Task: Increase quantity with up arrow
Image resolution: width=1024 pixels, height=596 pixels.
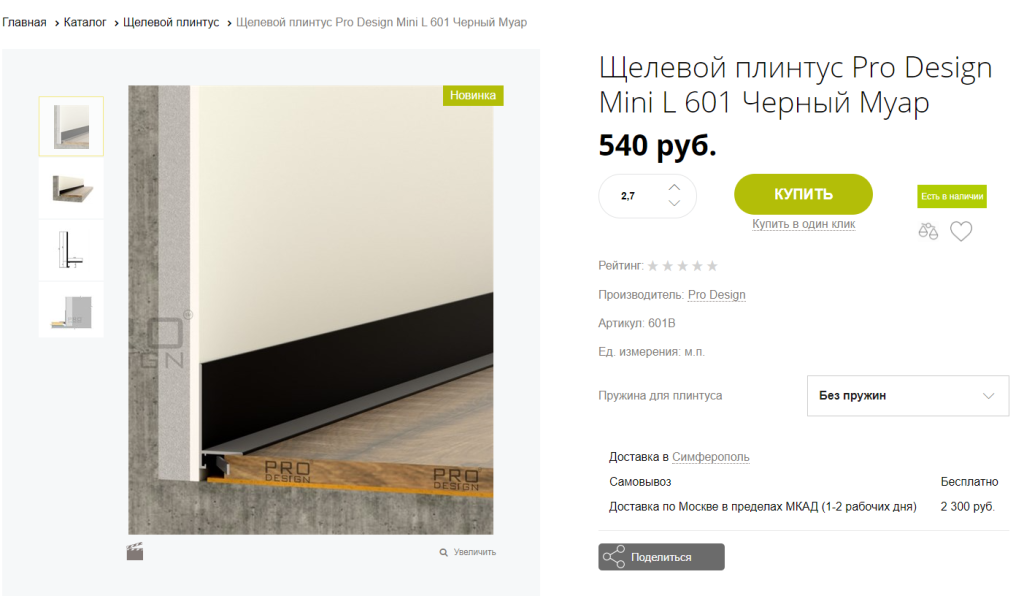Action: [x=674, y=187]
